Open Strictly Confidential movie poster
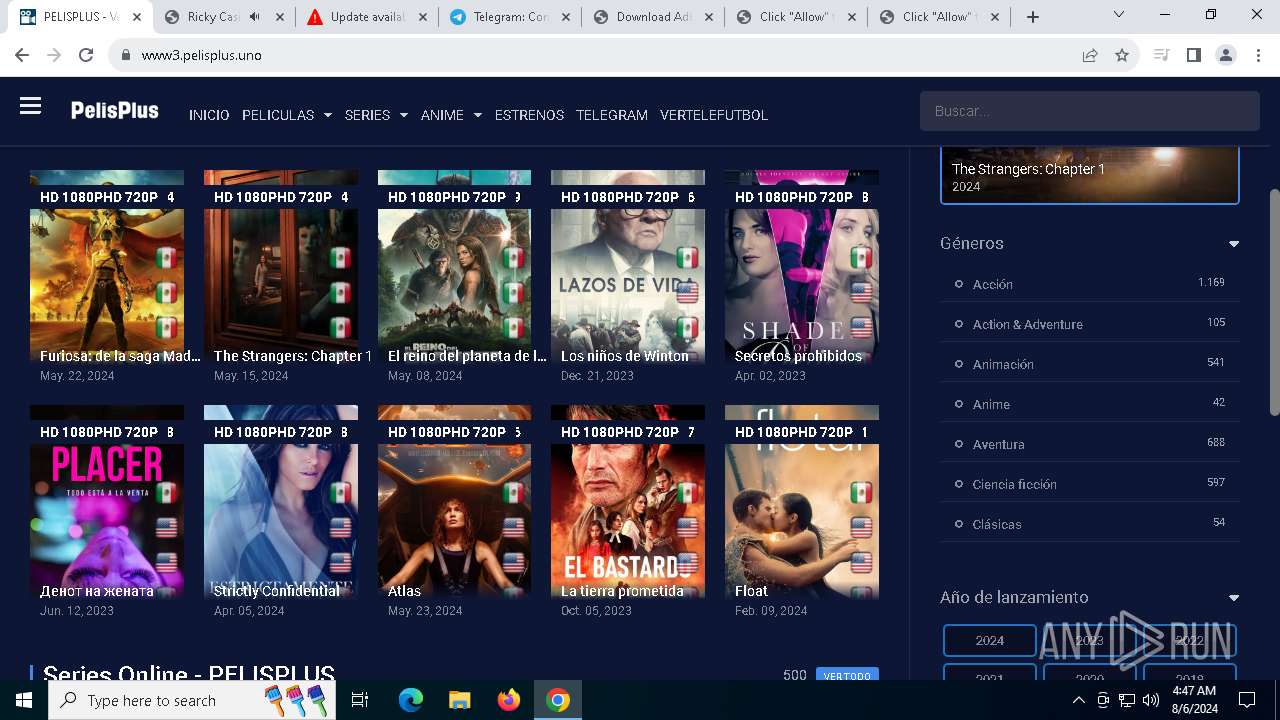Image resolution: width=1280 pixels, height=720 pixels. click(x=281, y=502)
